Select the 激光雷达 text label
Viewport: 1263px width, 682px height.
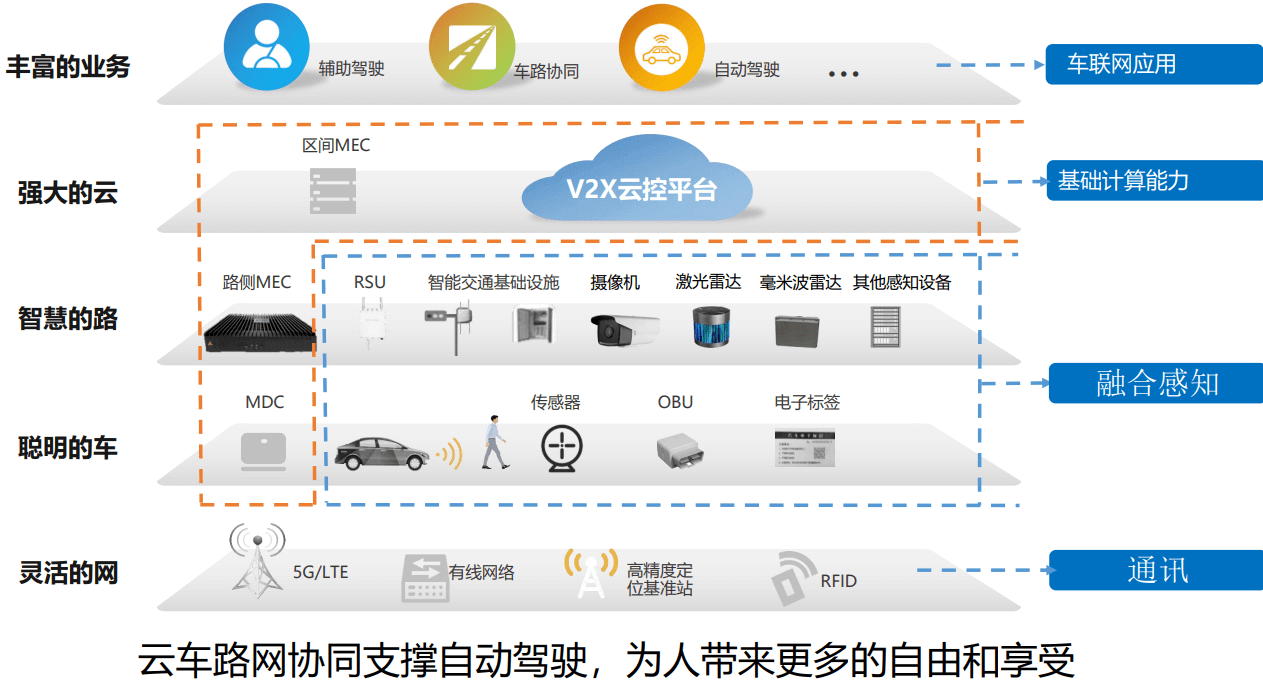click(708, 282)
